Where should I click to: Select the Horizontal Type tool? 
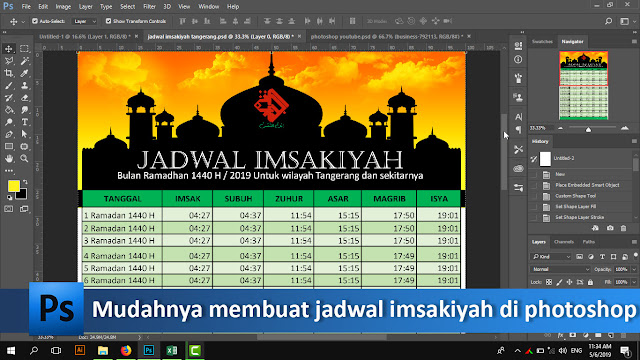pyautogui.click(x=24, y=122)
